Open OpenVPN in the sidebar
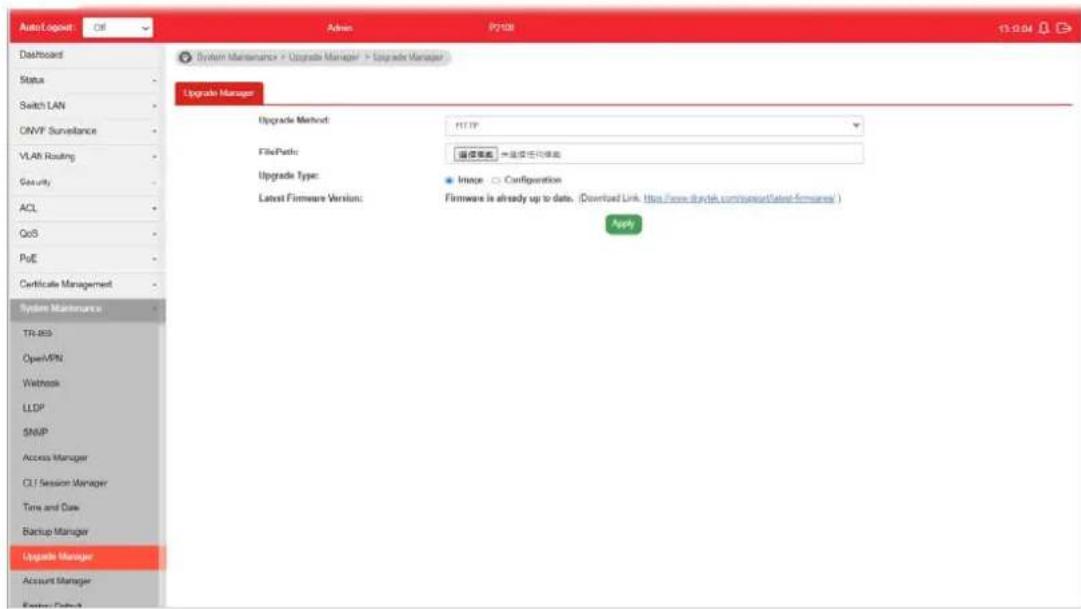1081x609 pixels. tap(88, 358)
